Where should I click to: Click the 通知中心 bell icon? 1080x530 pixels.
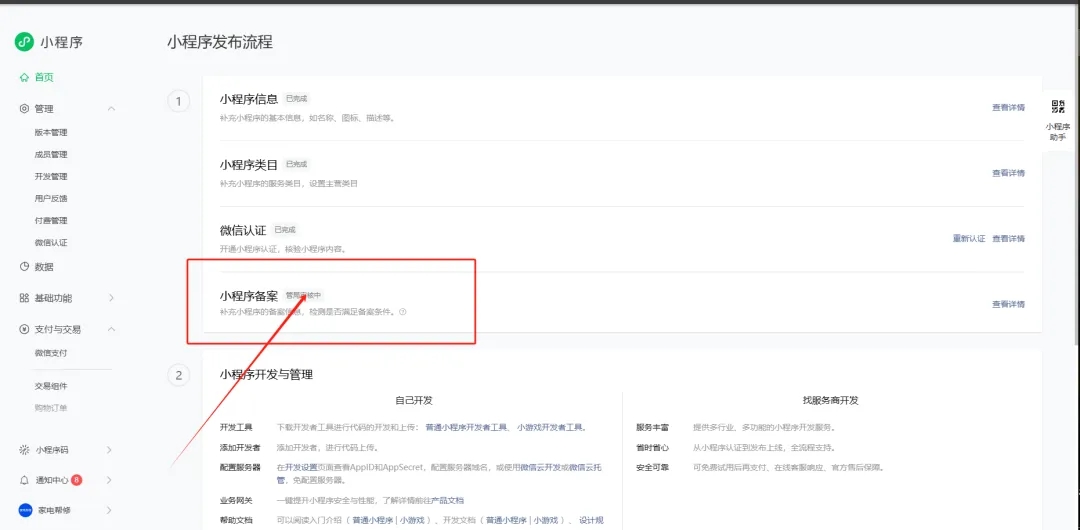click(24, 480)
